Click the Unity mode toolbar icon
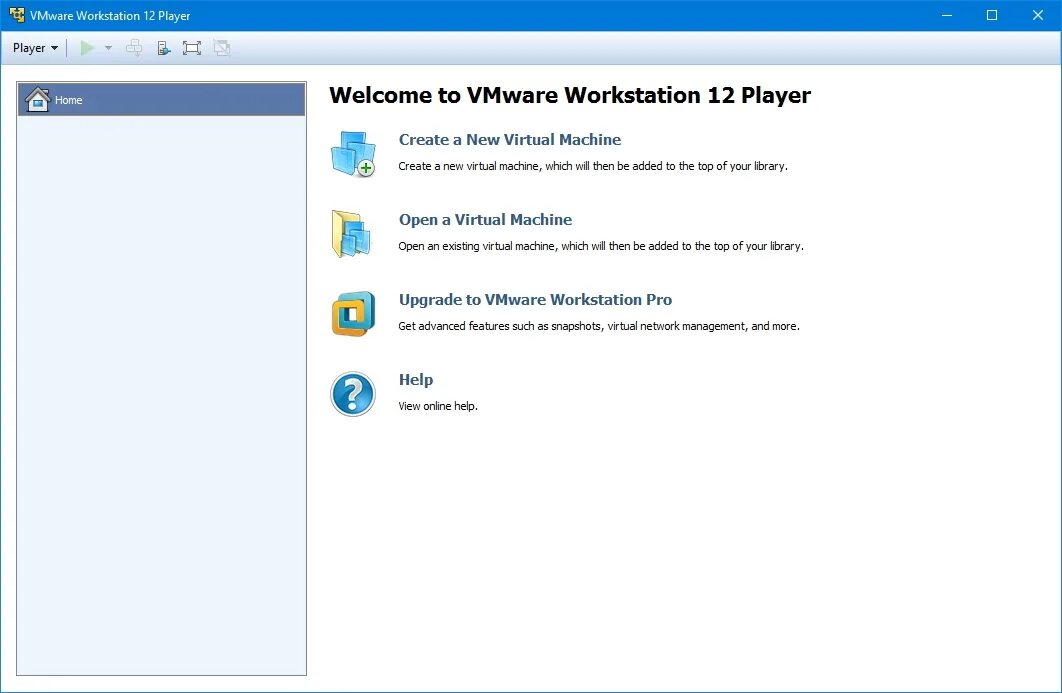 (x=221, y=47)
